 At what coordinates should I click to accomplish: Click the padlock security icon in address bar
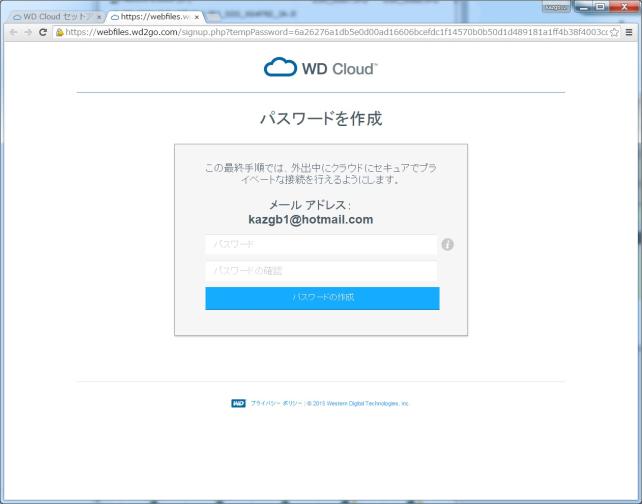(60, 32)
